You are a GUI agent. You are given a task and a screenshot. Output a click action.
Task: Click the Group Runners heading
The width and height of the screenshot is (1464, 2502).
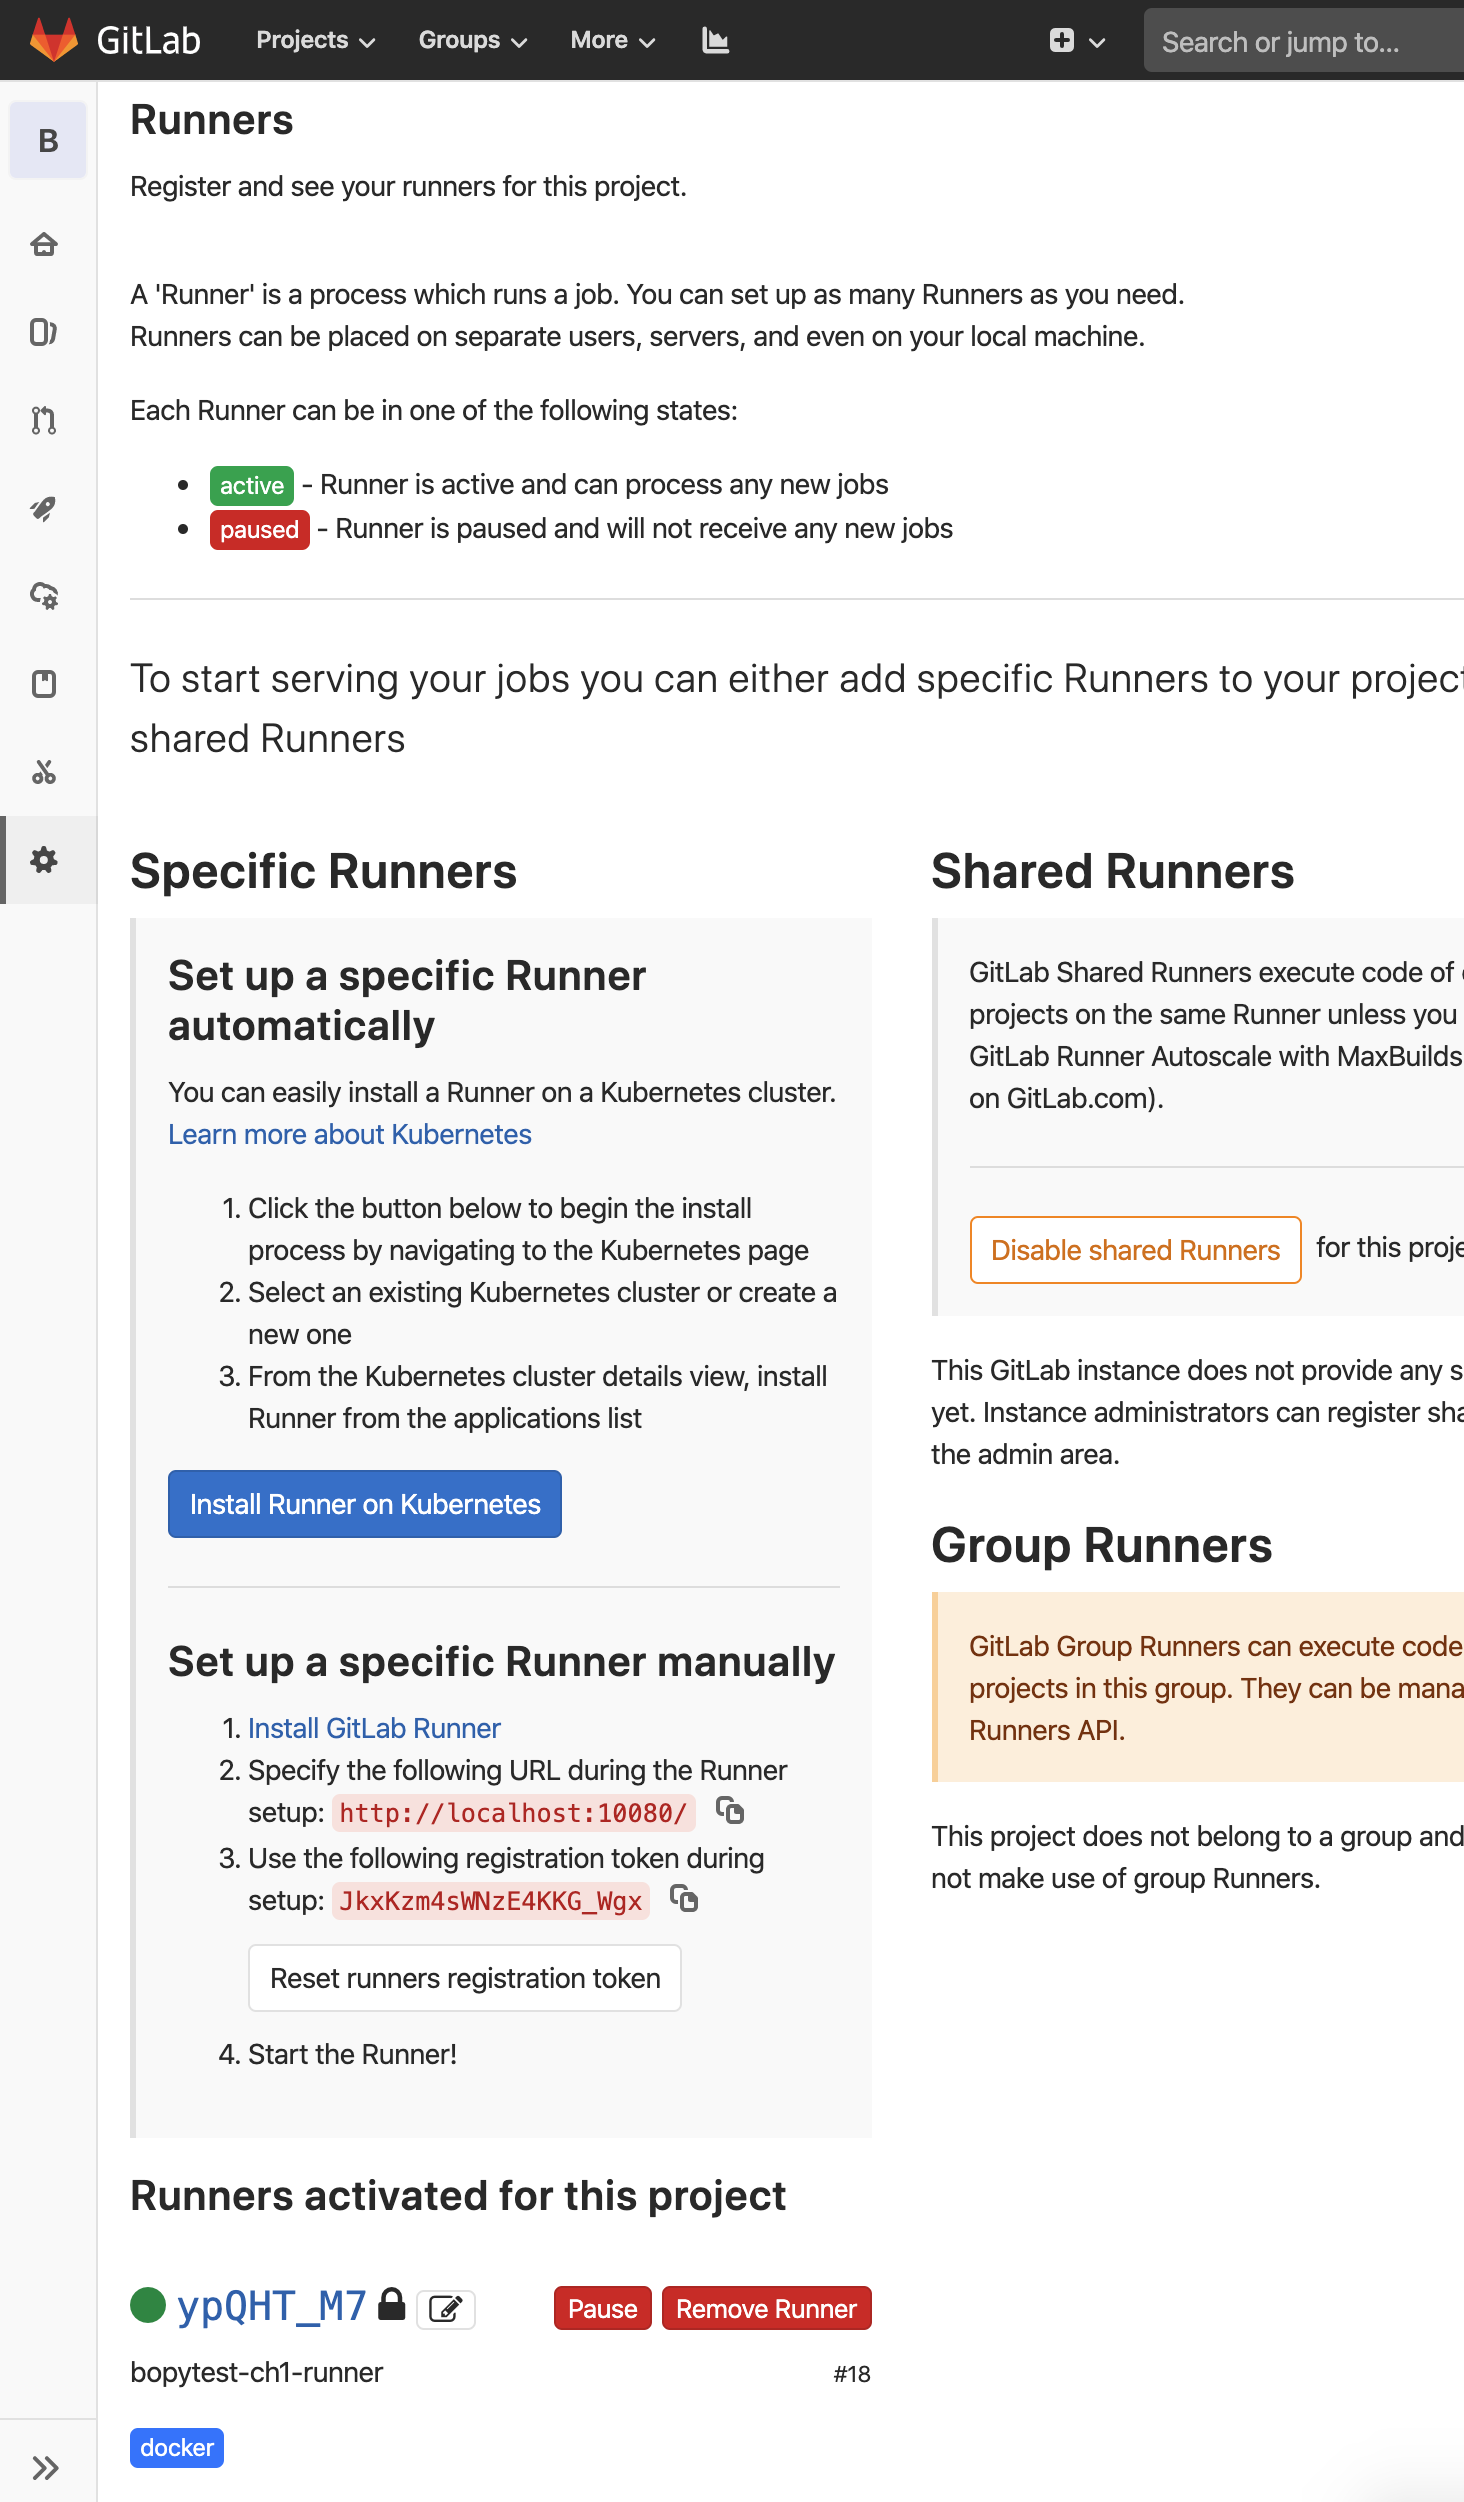pyautogui.click(x=1102, y=1545)
